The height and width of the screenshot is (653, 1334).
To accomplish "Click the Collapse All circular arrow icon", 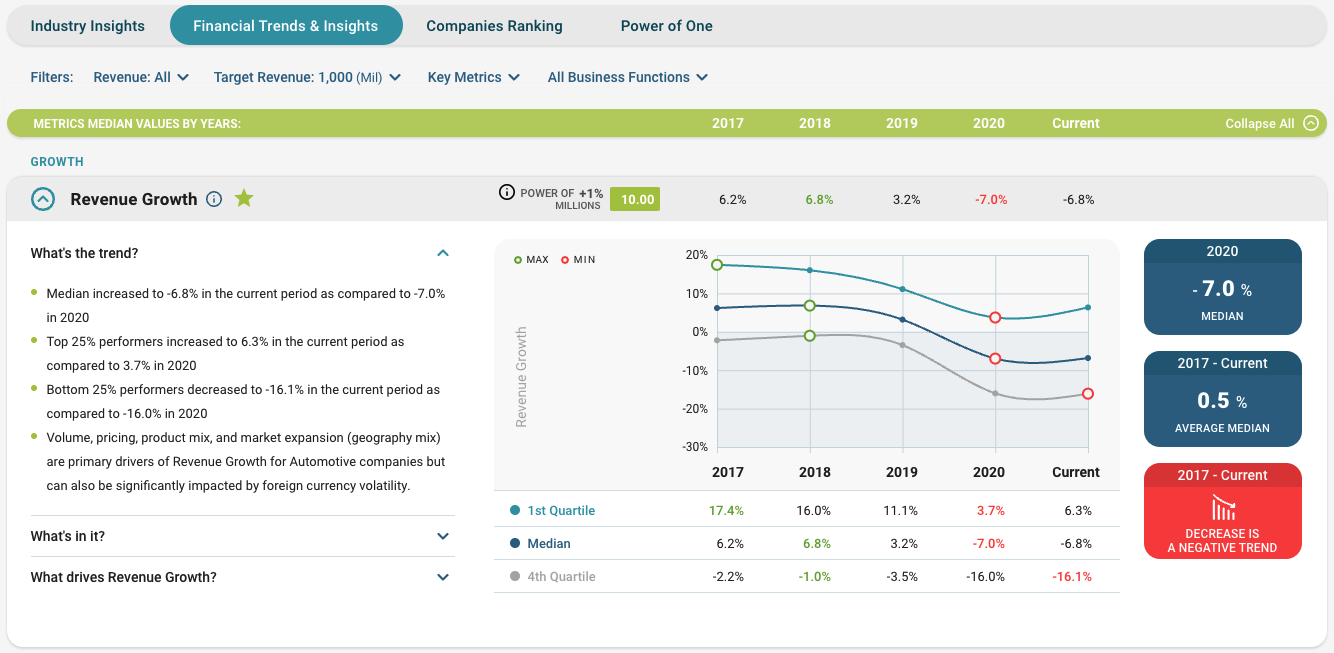I will coord(1310,123).
